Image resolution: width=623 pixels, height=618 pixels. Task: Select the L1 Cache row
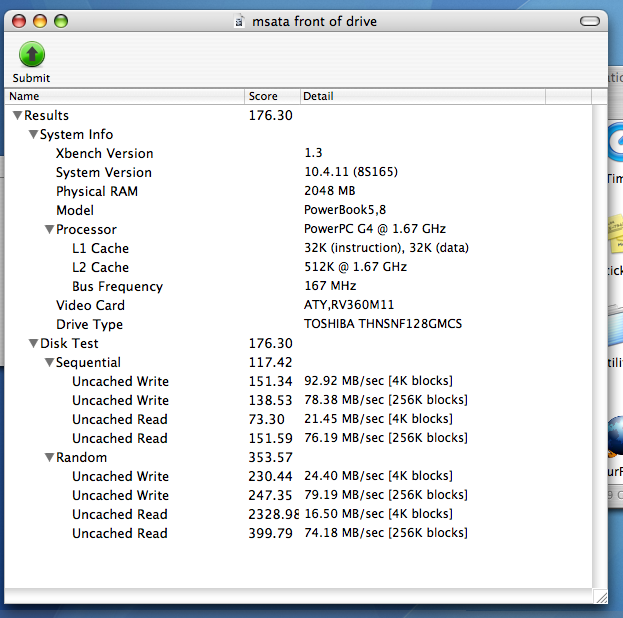pyautogui.click(x=298, y=248)
